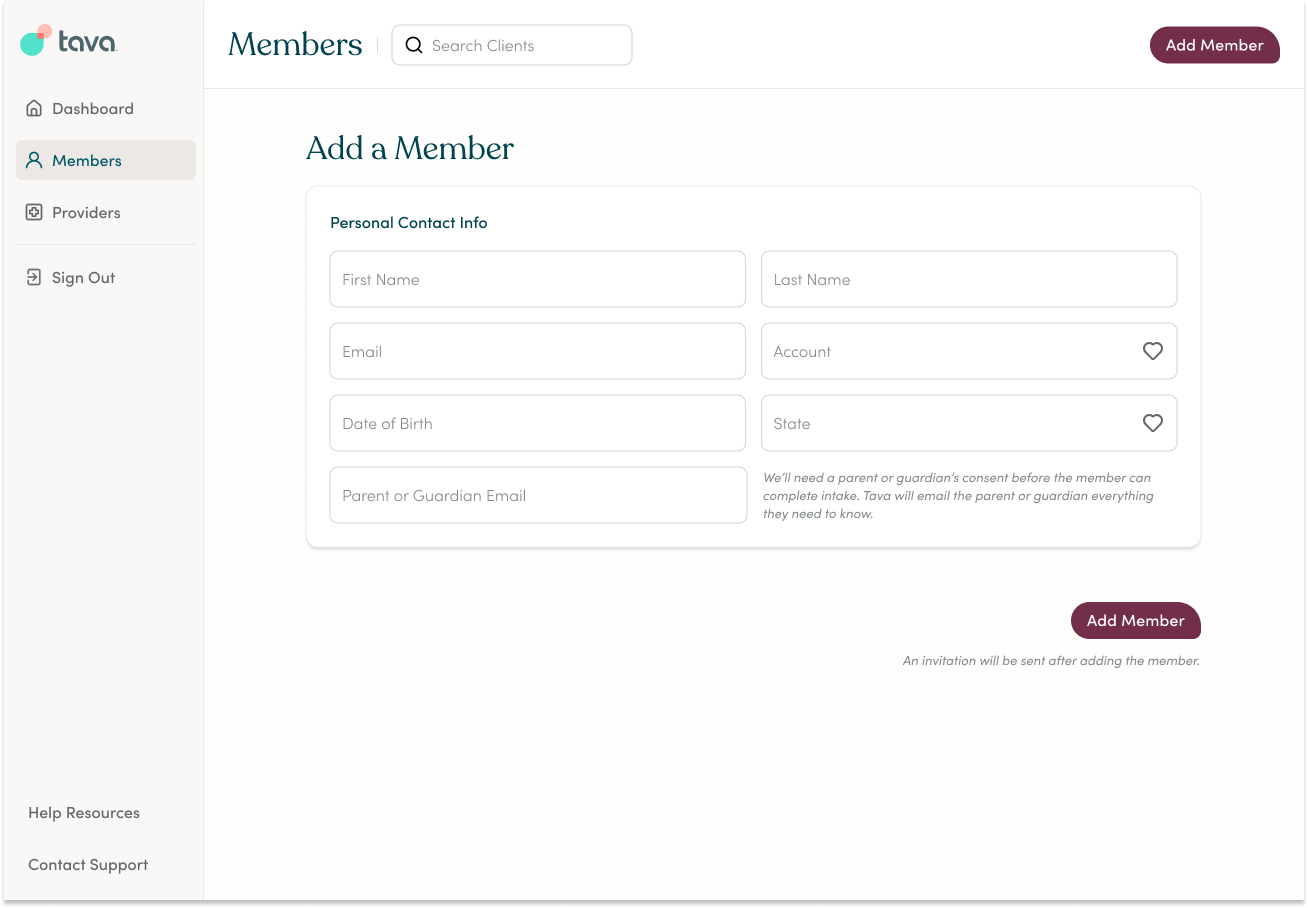Select the Members person icon

[x=34, y=160]
